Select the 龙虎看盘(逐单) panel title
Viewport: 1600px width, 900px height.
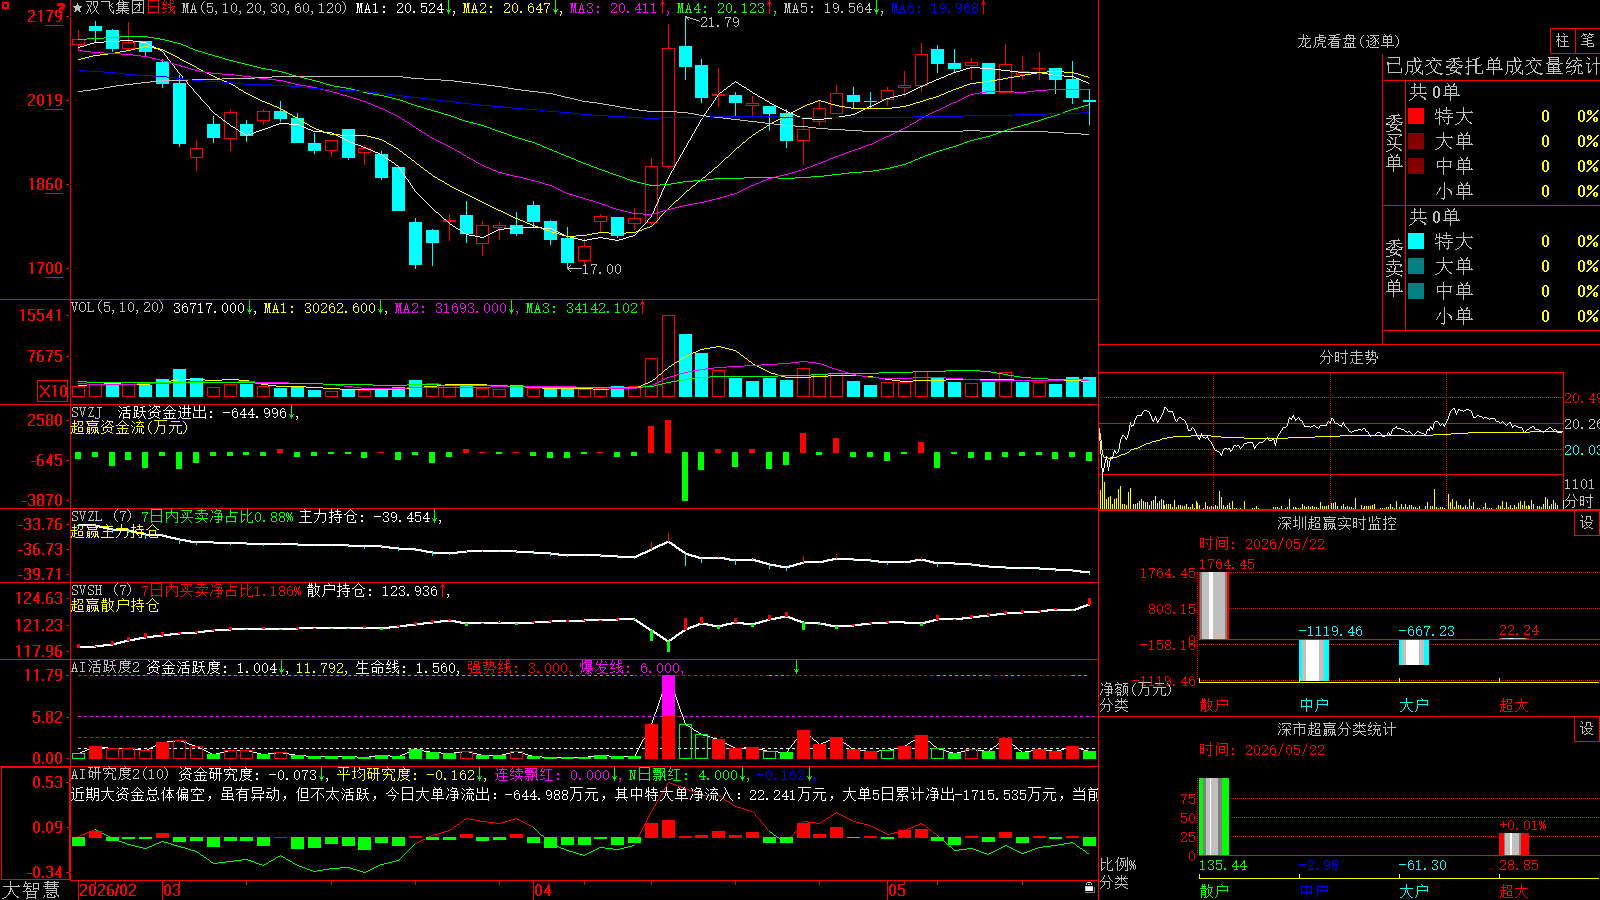(1348, 41)
